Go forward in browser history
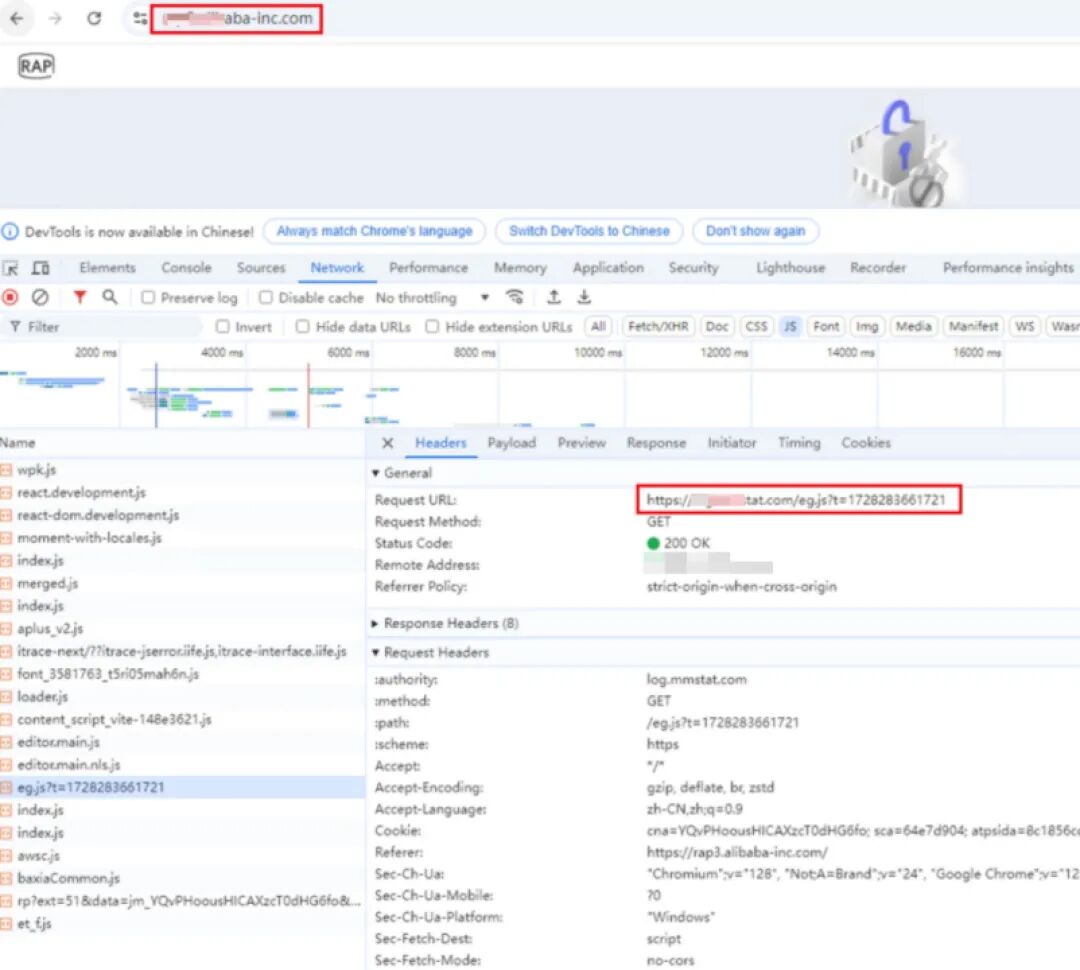 coord(55,19)
